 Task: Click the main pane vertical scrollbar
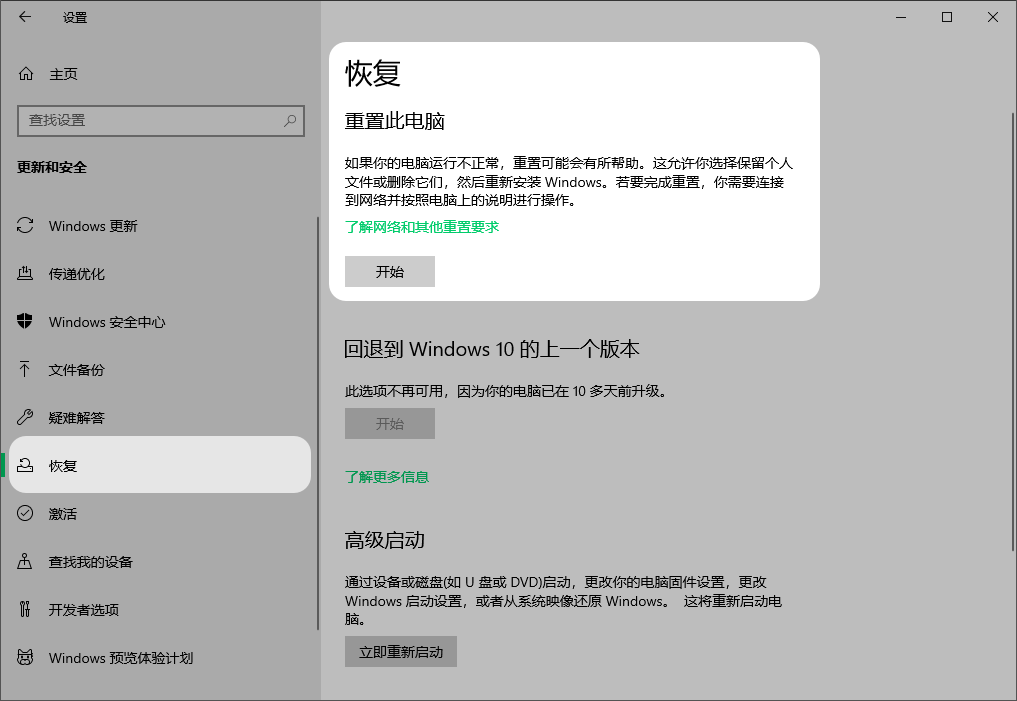(x=1012, y=332)
